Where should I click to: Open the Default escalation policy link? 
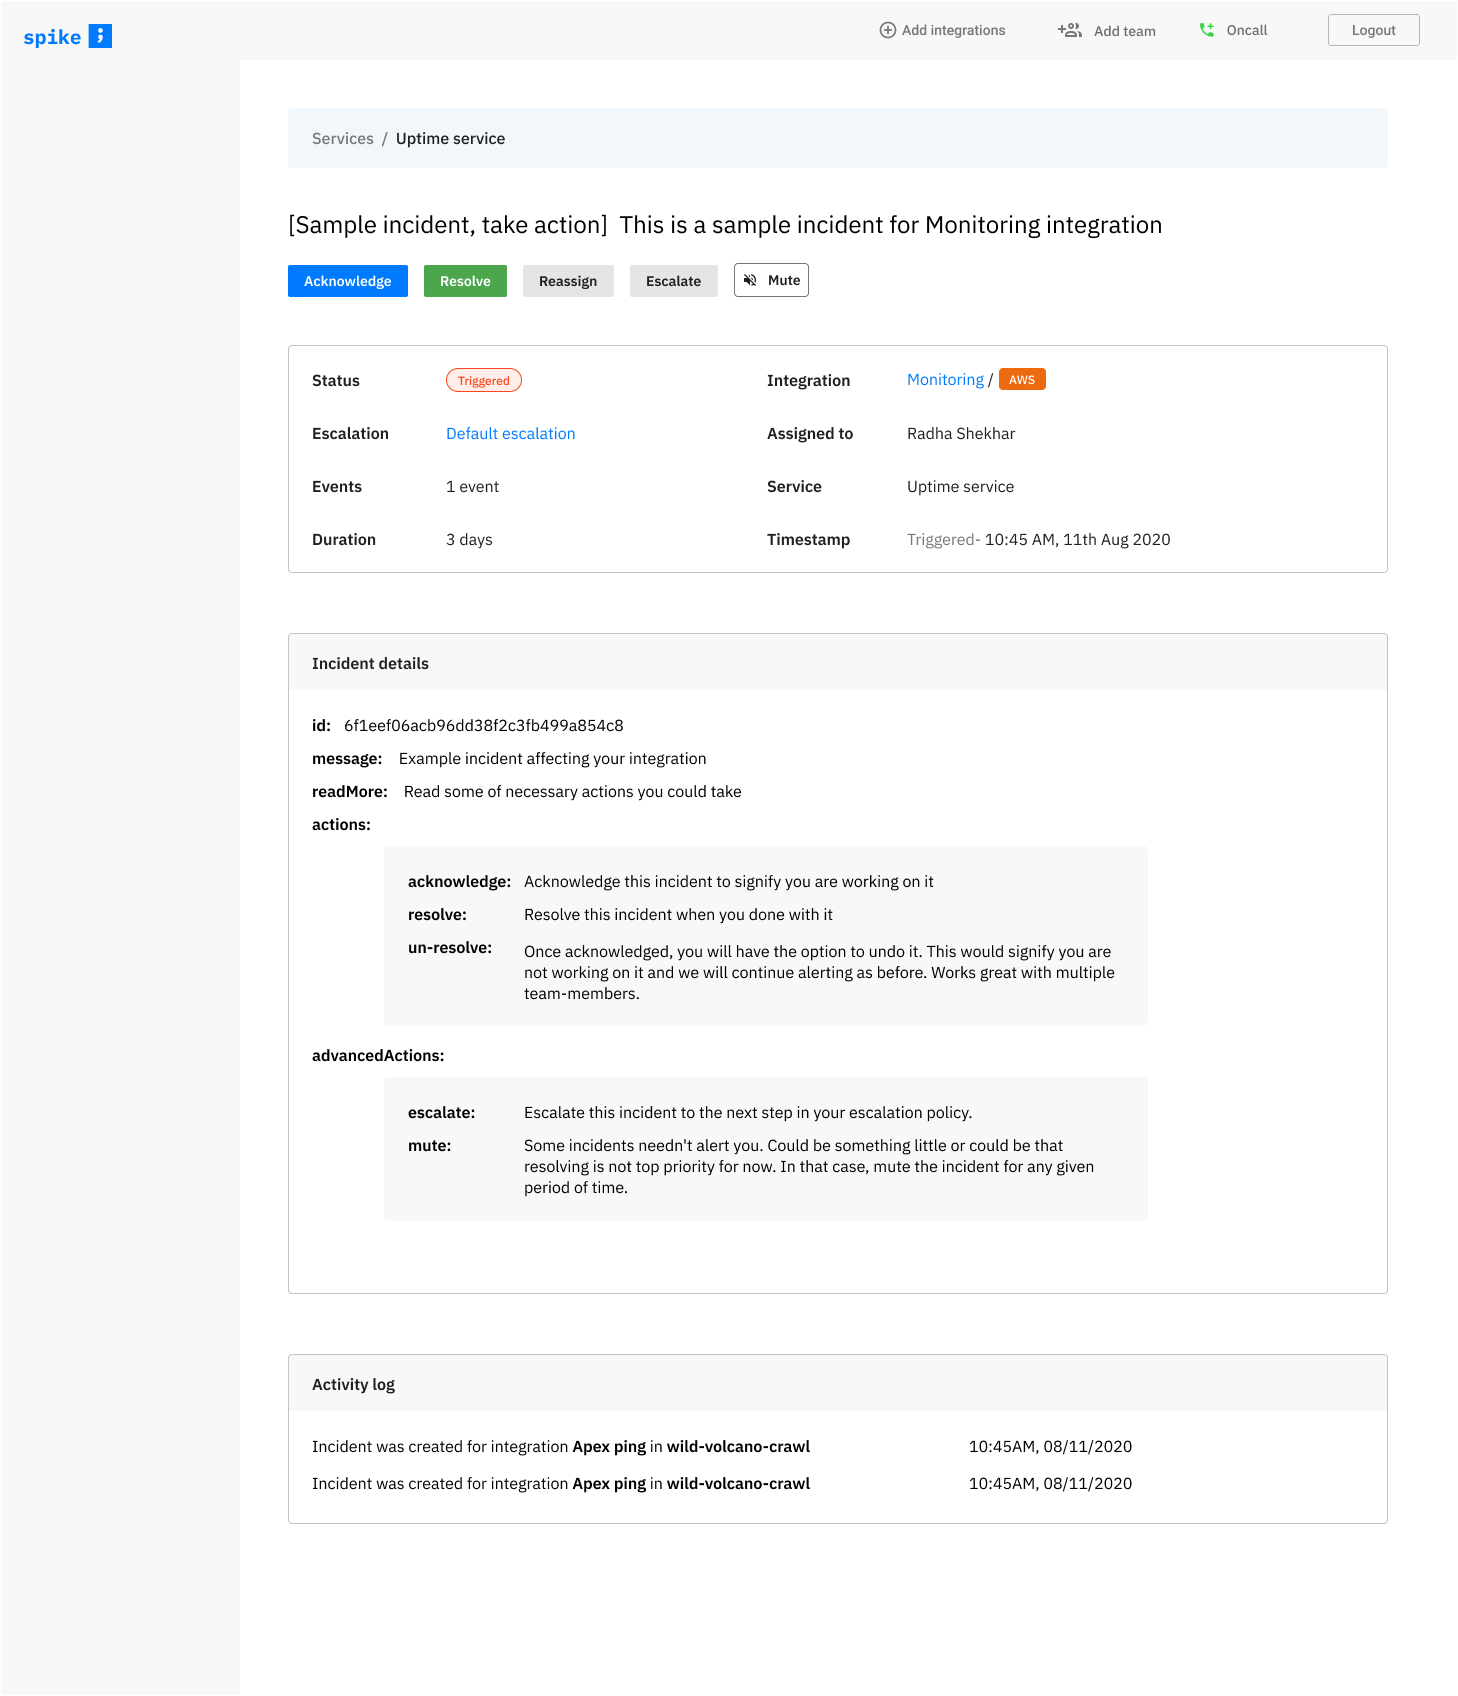click(x=510, y=434)
